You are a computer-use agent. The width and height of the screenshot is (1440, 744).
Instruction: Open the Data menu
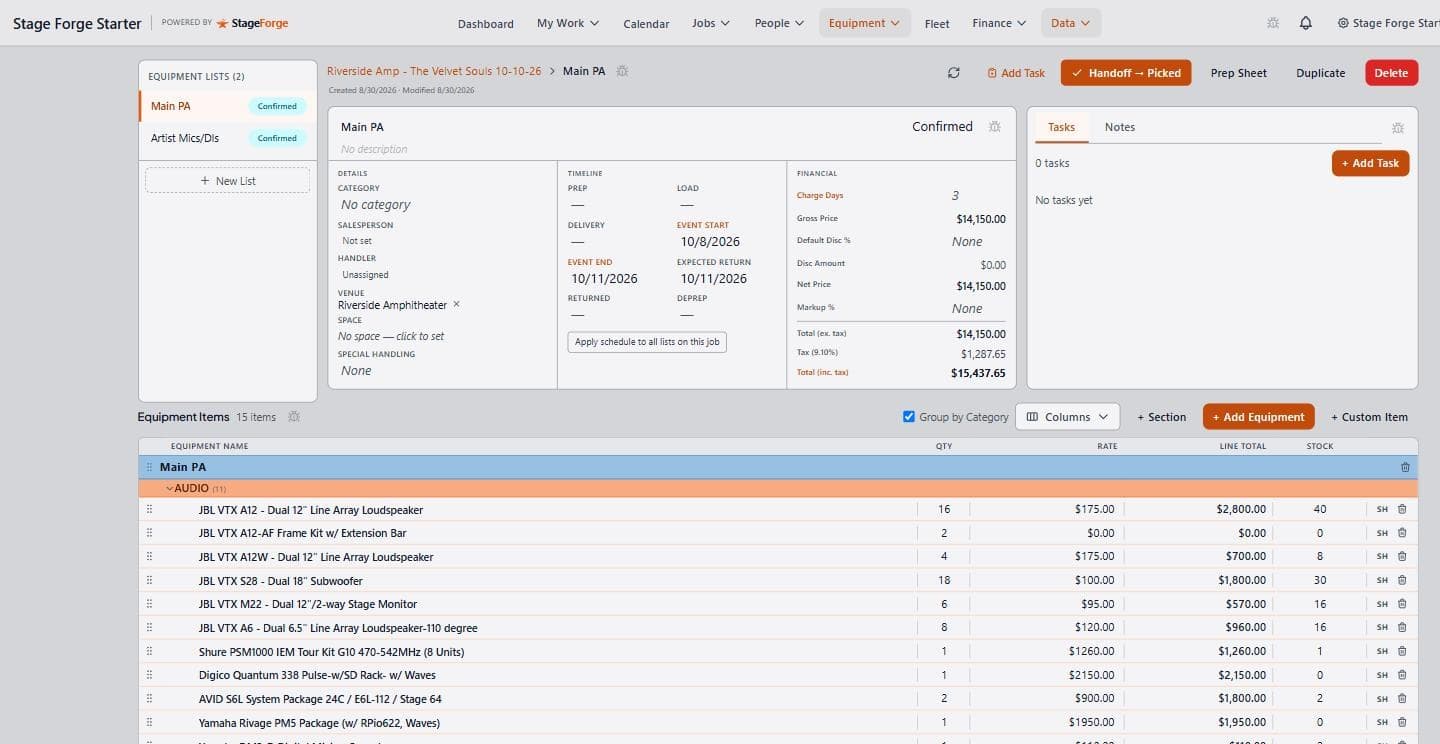(x=1071, y=23)
